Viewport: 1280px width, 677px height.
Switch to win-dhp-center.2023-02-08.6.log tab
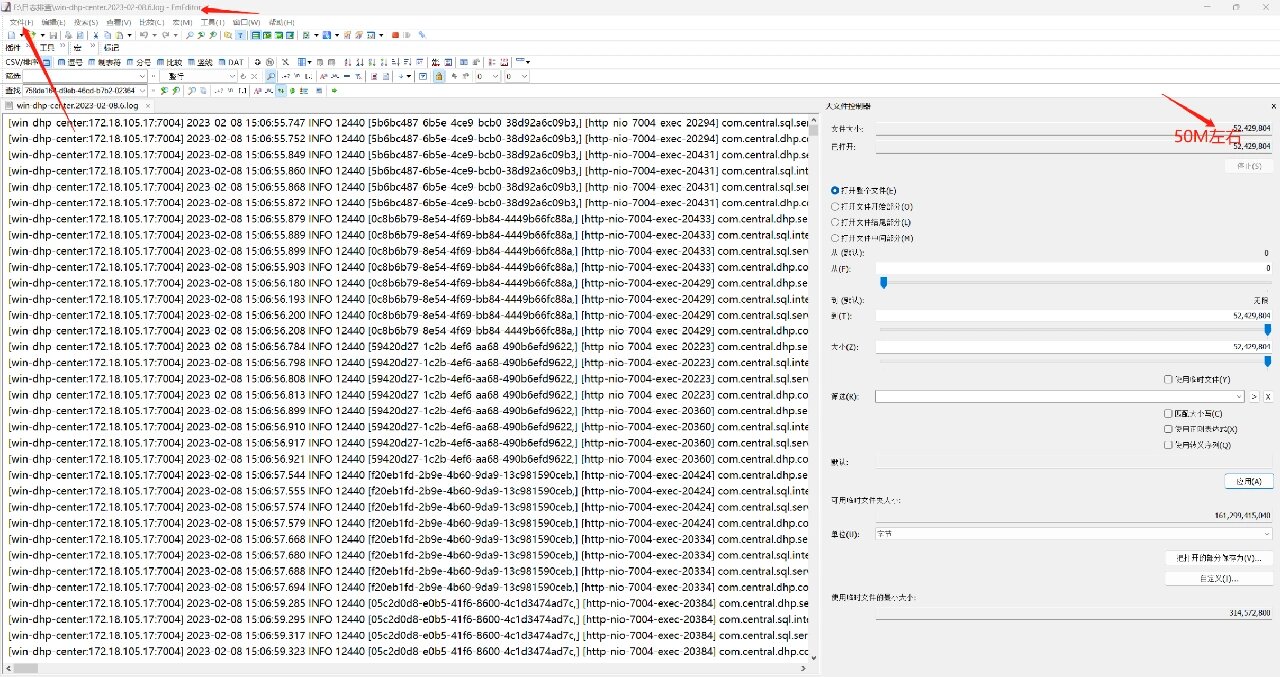pyautogui.click(x=78, y=105)
